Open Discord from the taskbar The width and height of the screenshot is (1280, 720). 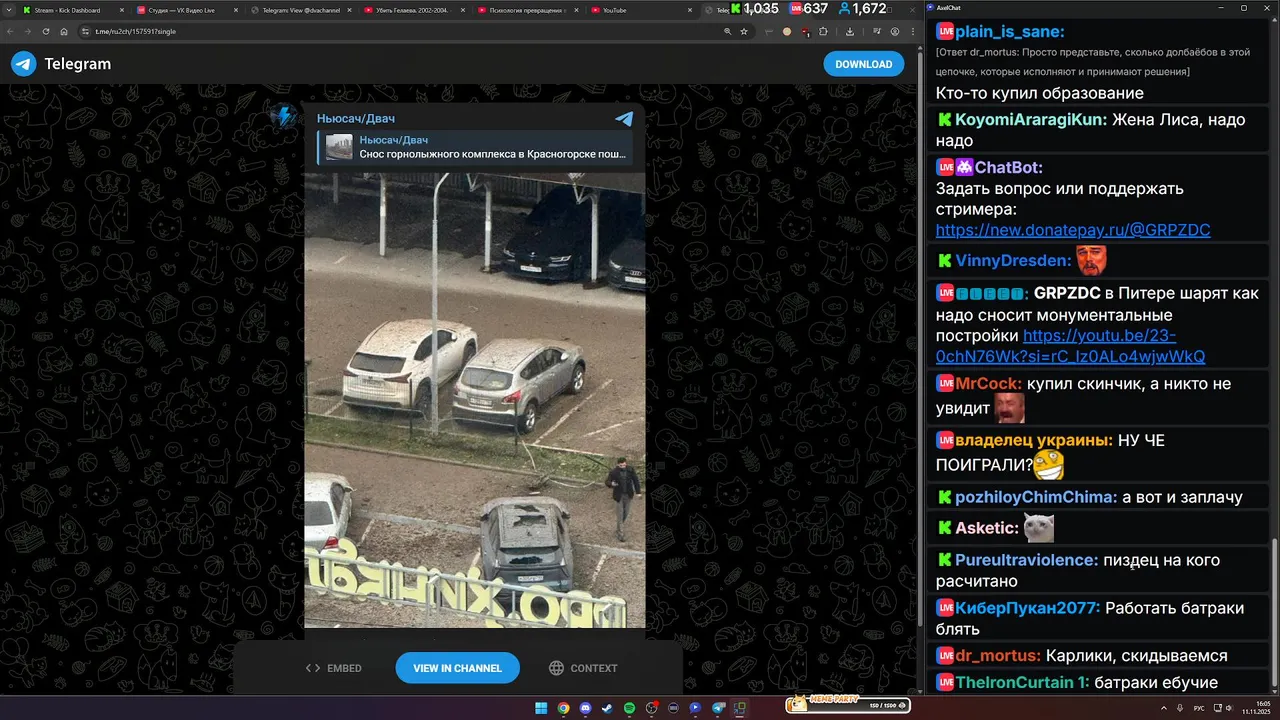point(585,708)
